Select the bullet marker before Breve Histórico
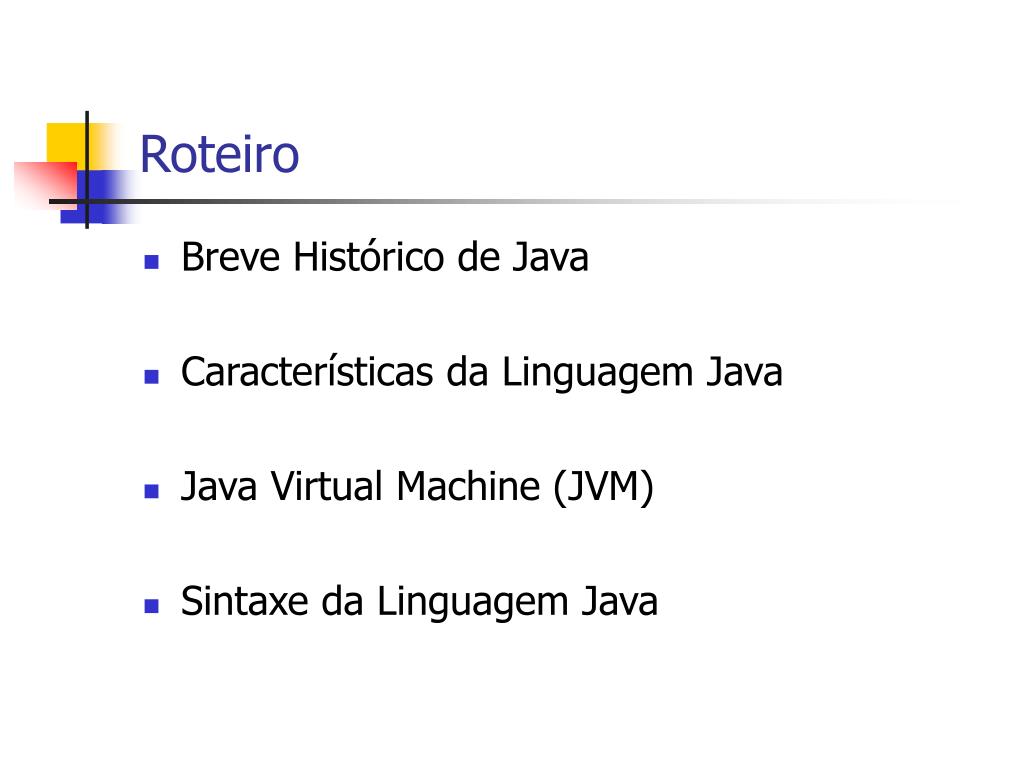1024x768 pixels. coord(152,262)
